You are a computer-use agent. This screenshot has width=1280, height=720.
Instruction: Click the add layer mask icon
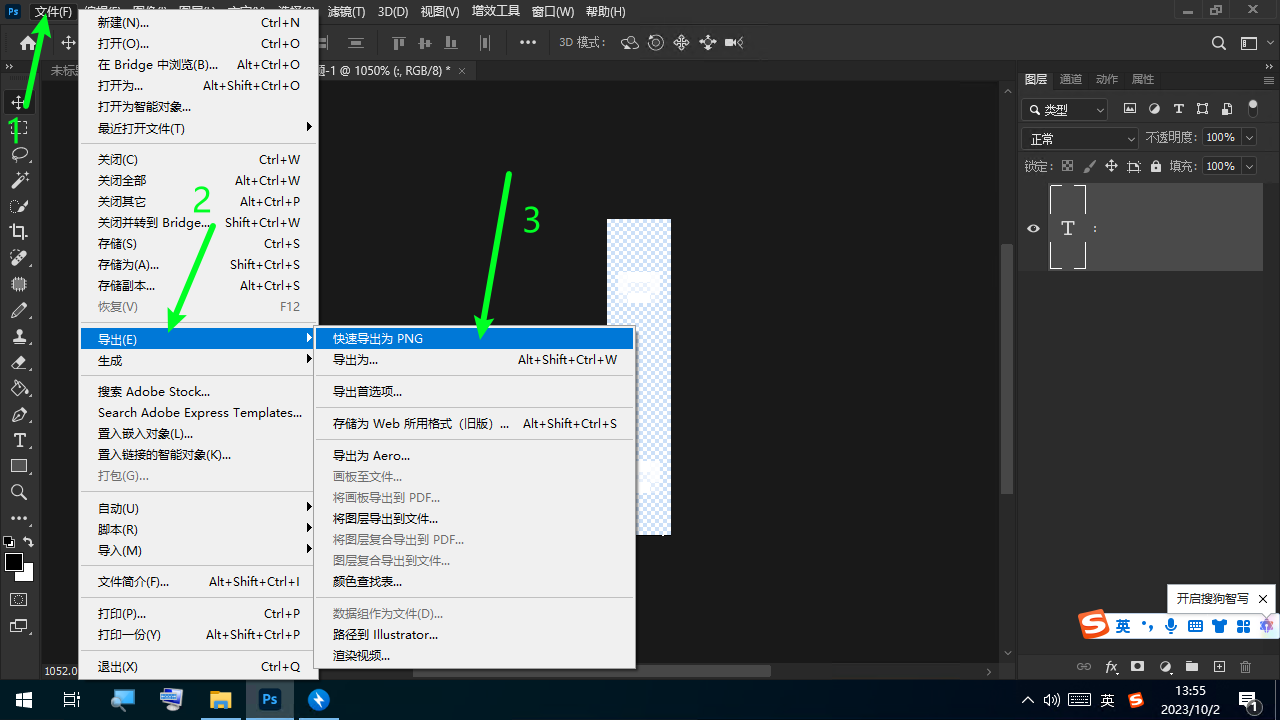(1137, 667)
